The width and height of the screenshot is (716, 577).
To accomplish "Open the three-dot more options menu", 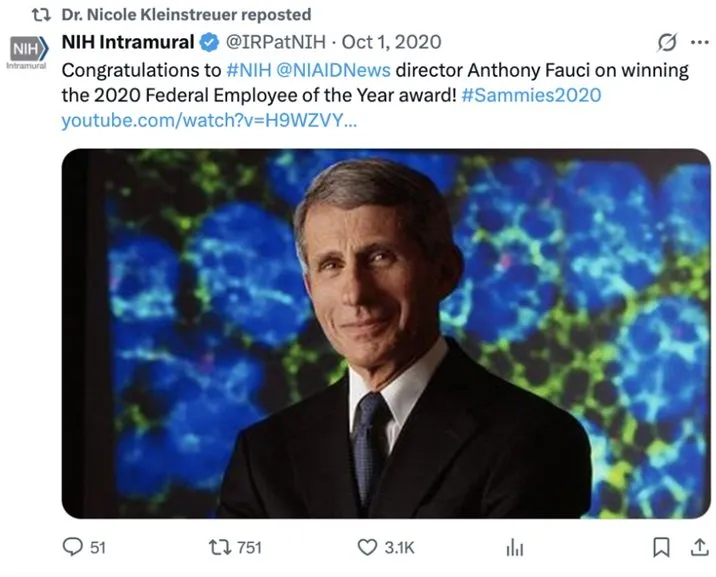I will tap(697, 43).
